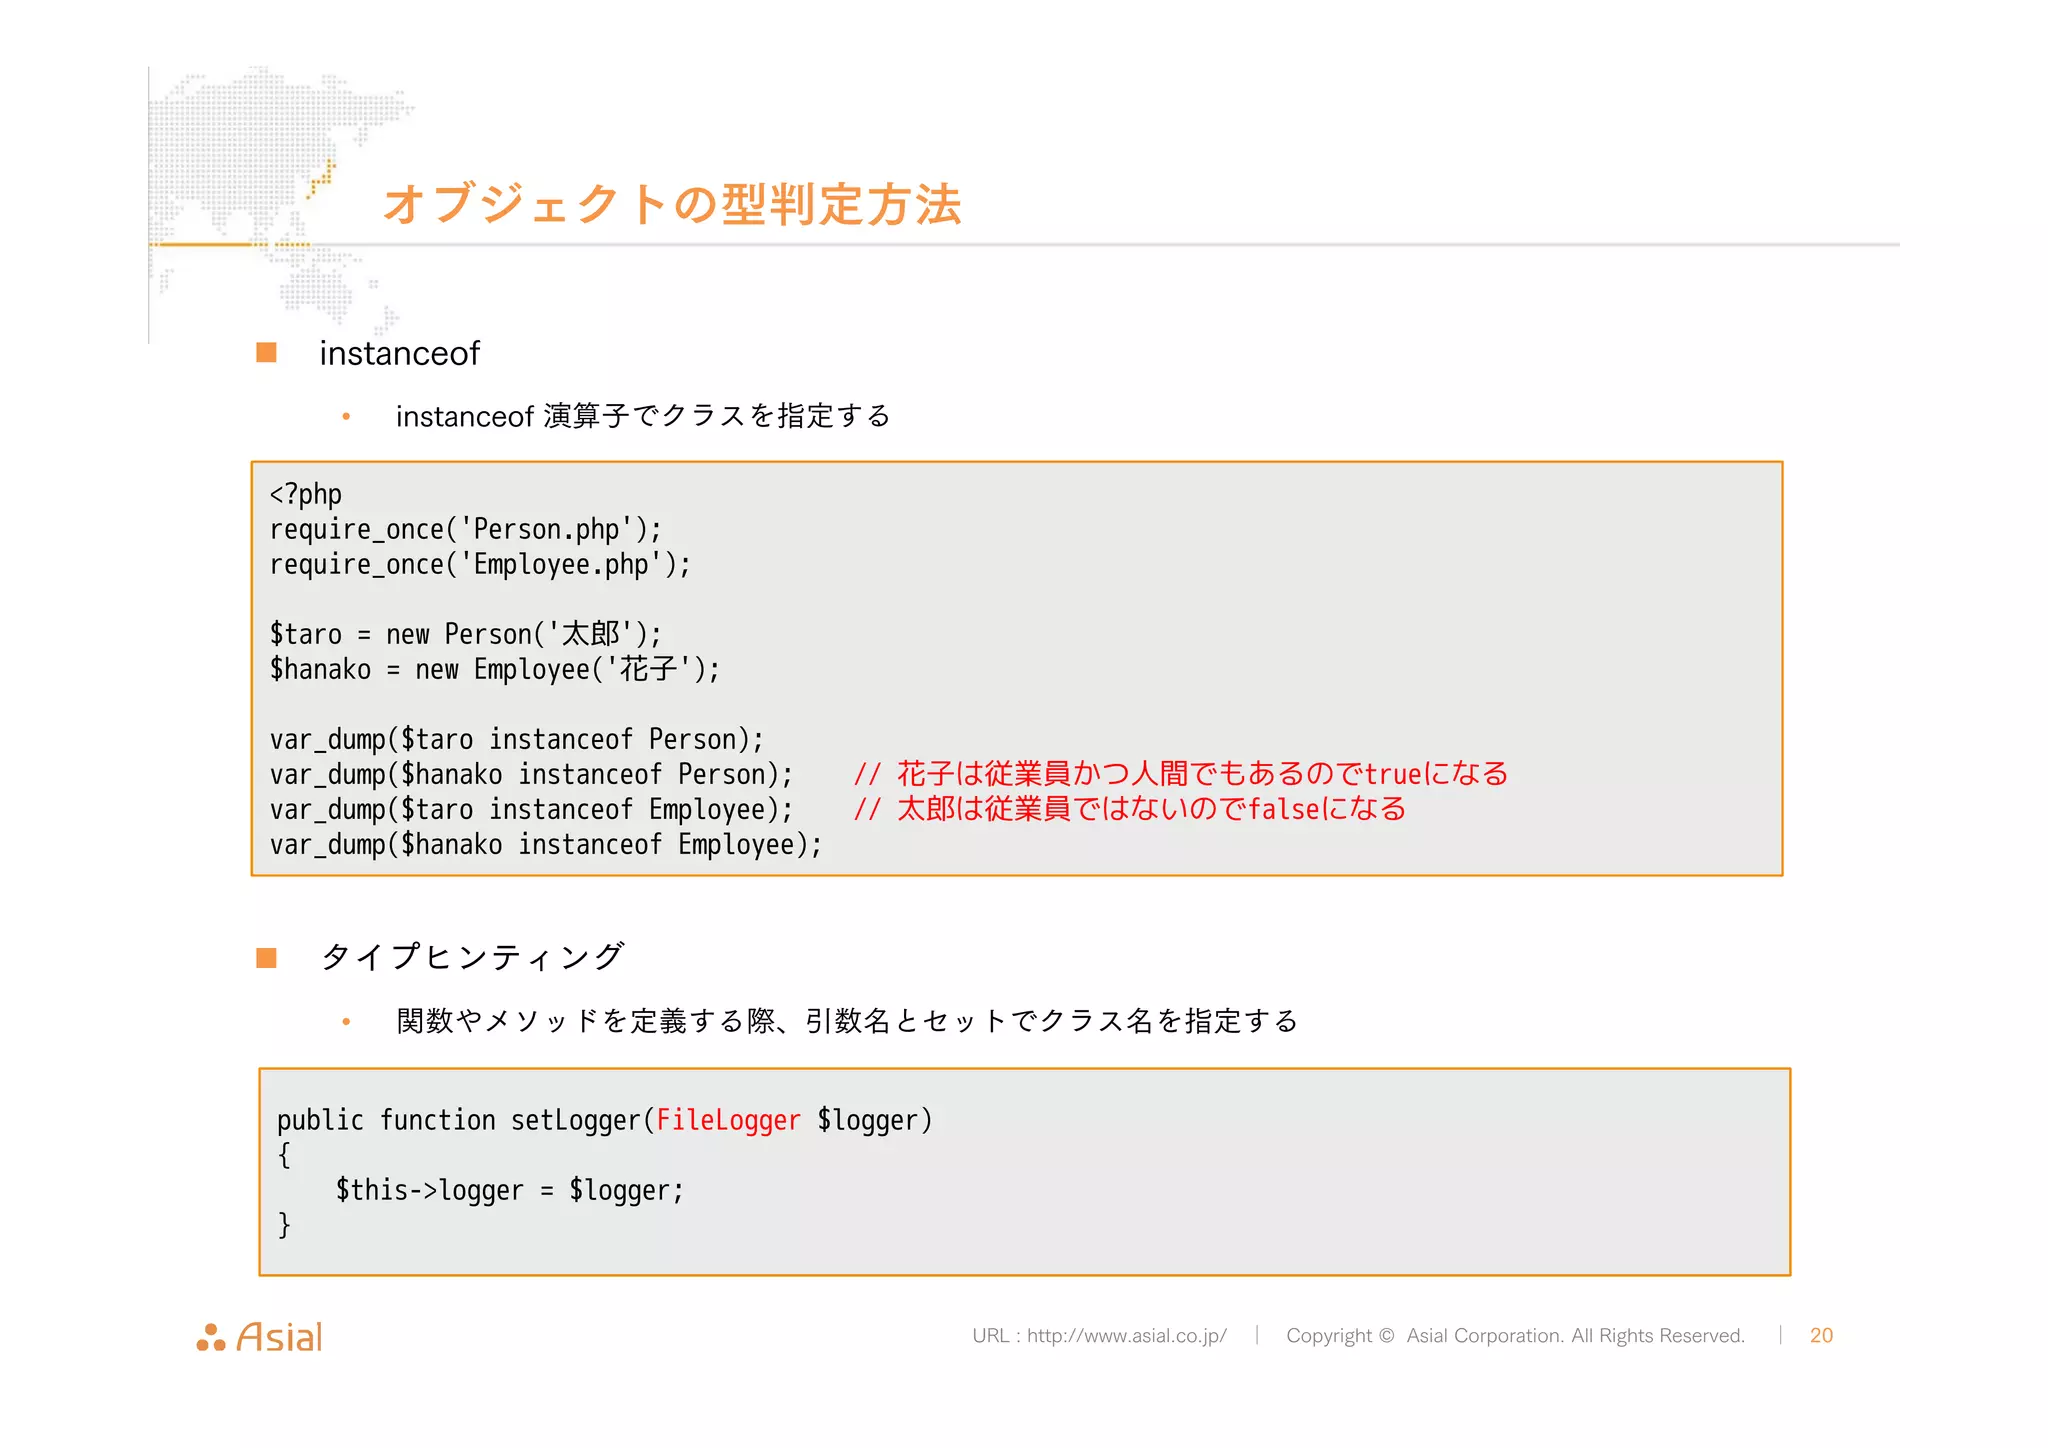This screenshot has width=2048, height=1448.
Task: Click the '<?php' opening tag line
Action: pyautogui.click(x=306, y=494)
